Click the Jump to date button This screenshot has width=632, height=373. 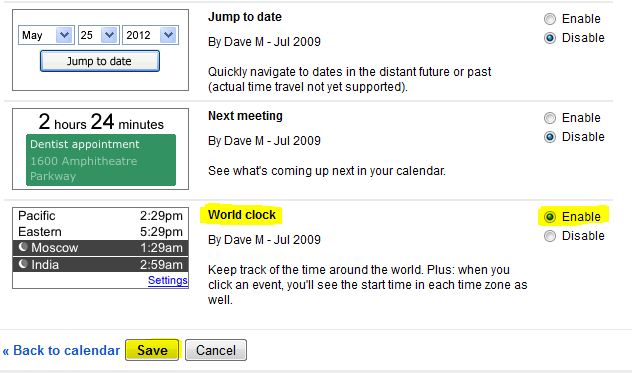click(x=100, y=61)
